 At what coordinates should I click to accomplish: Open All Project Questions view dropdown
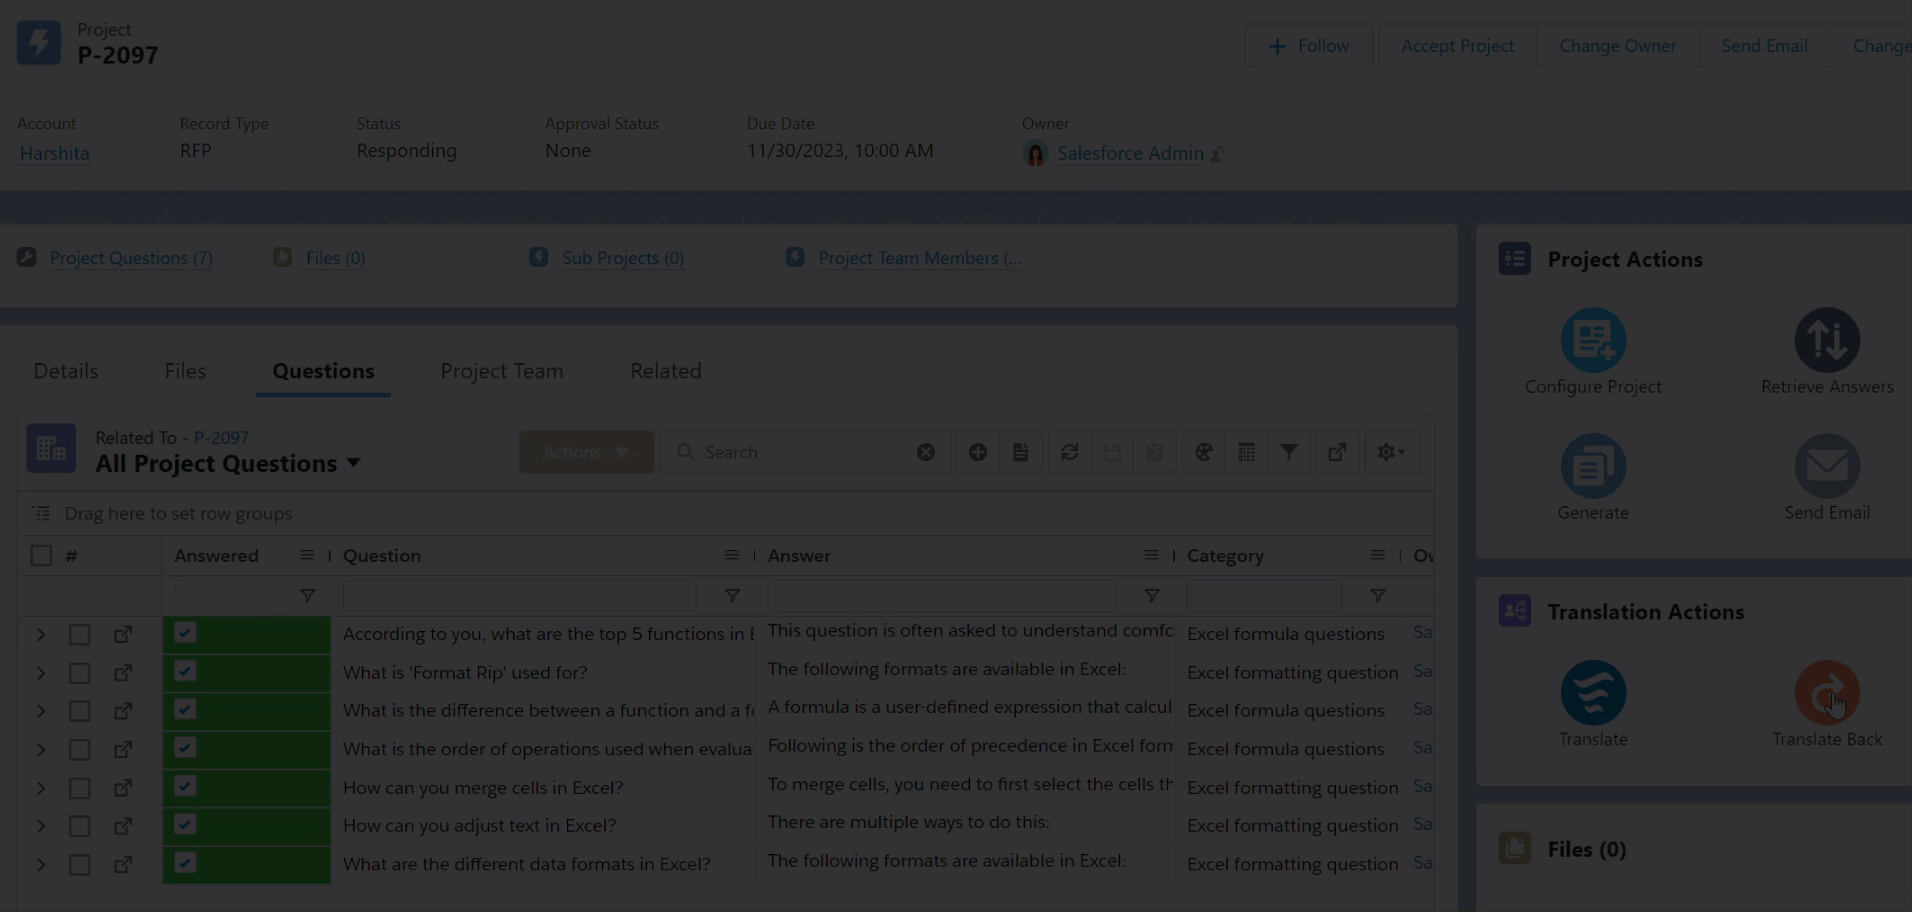coord(353,463)
